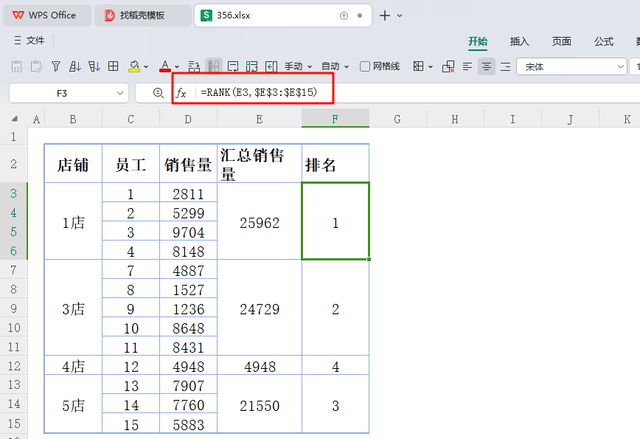Select row 7 header
Image resolution: width=640 pixels, height=439 pixels.
[x=13, y=270]
